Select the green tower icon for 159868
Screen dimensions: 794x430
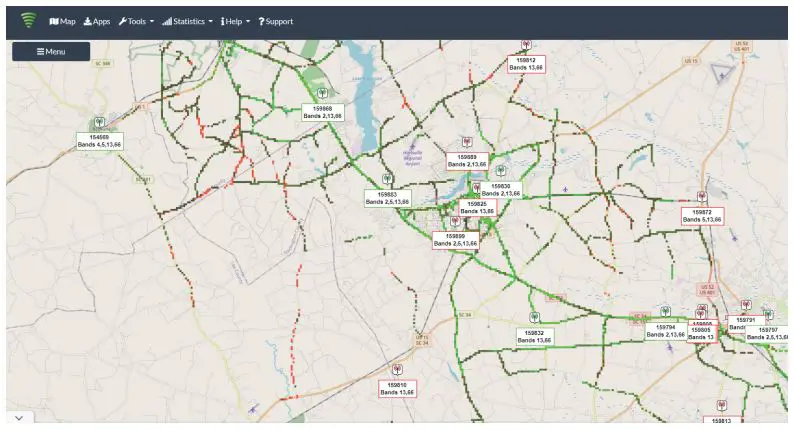tap(322, 94)
